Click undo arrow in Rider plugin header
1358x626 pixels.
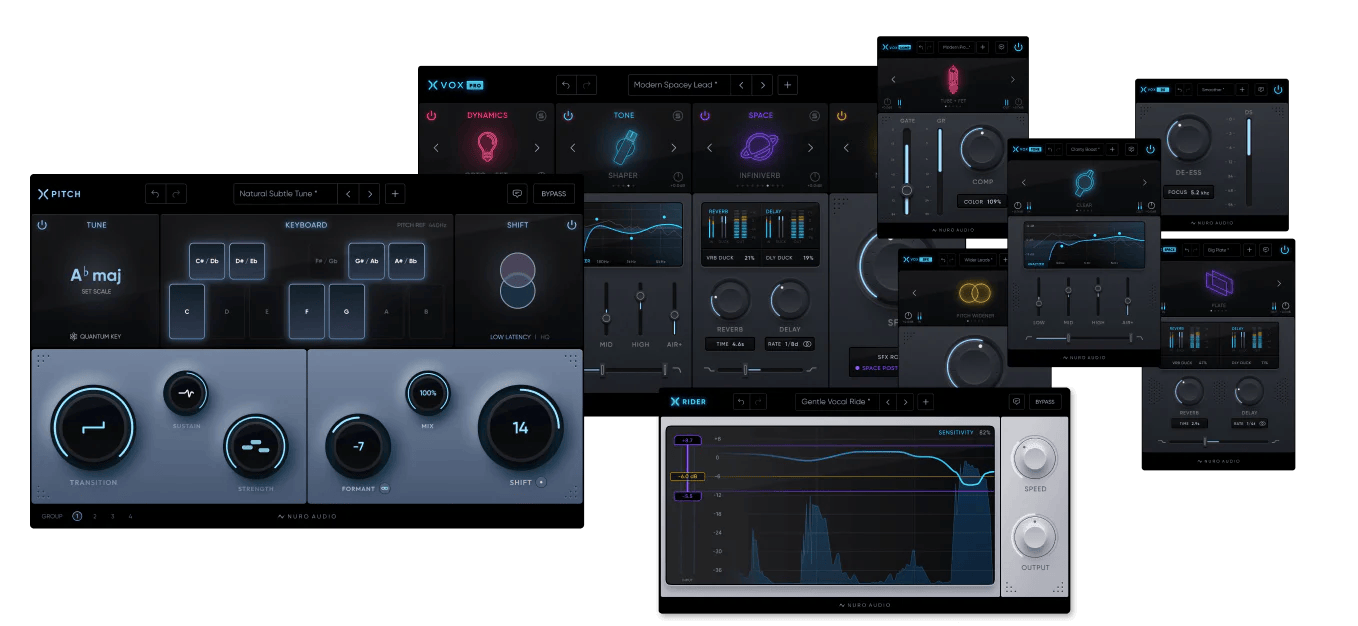[741, 402]
